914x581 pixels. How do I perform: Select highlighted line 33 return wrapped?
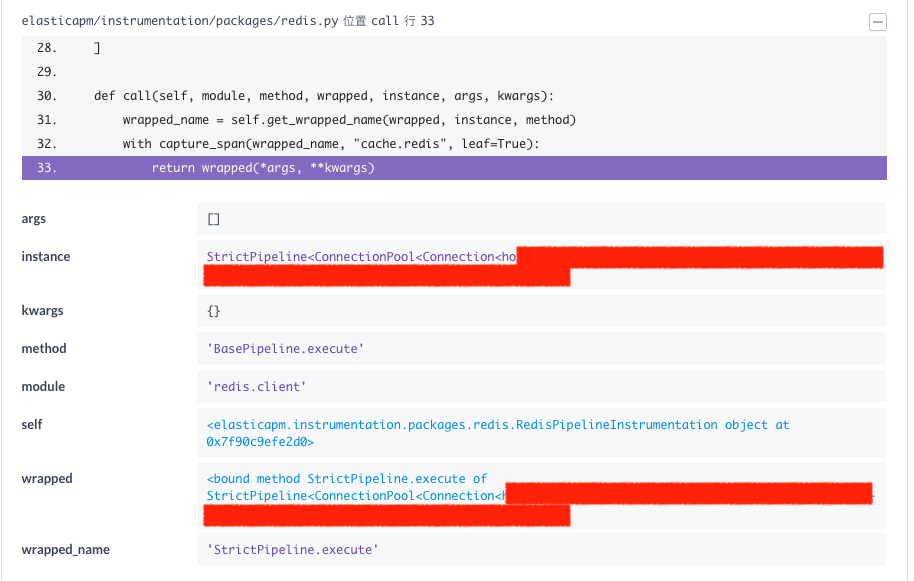454,168
